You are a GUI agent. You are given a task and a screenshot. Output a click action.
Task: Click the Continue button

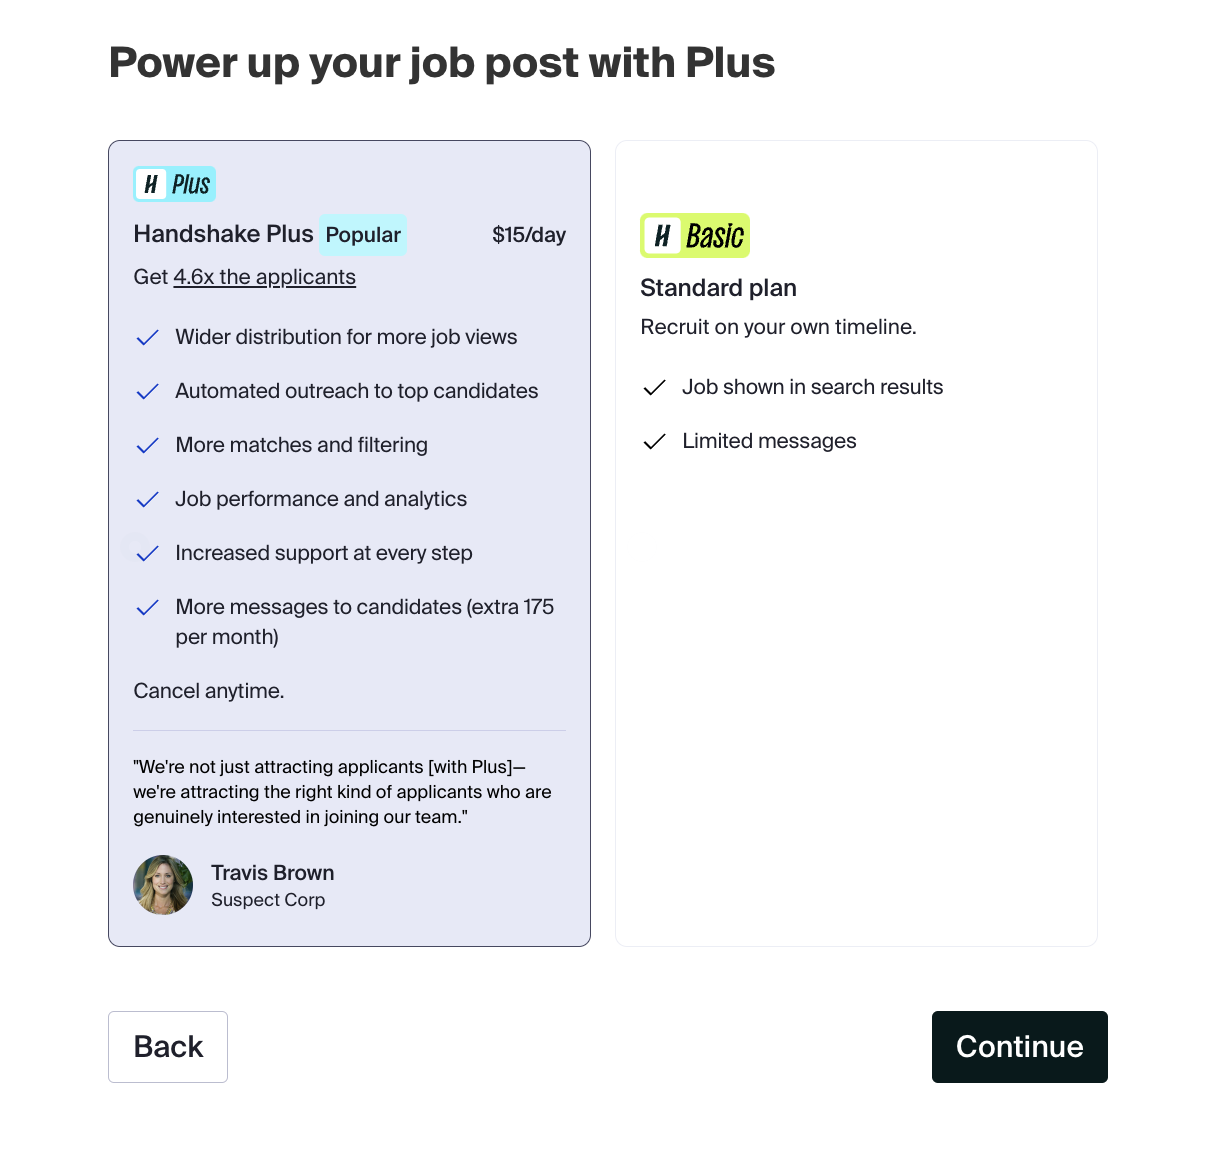pyautogui.click(x=1019, y=1047)
